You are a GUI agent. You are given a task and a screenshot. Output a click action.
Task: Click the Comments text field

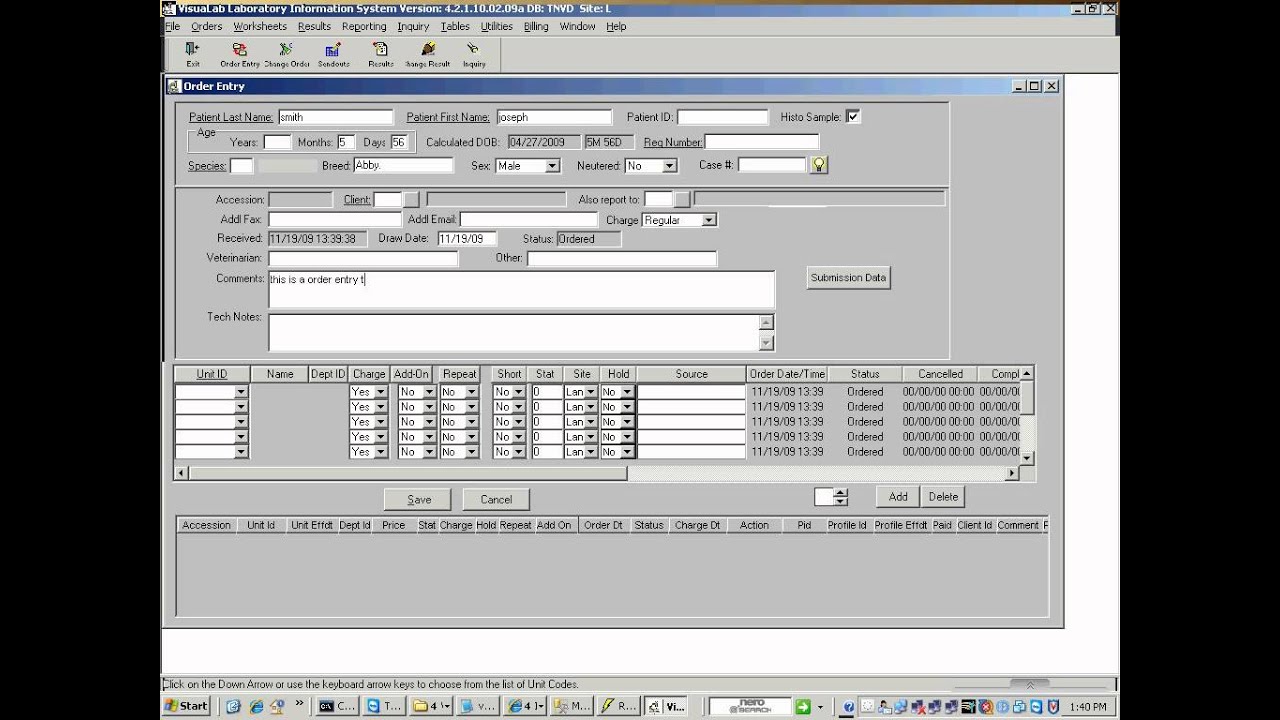pyautogui.click(x=521, y=289)
